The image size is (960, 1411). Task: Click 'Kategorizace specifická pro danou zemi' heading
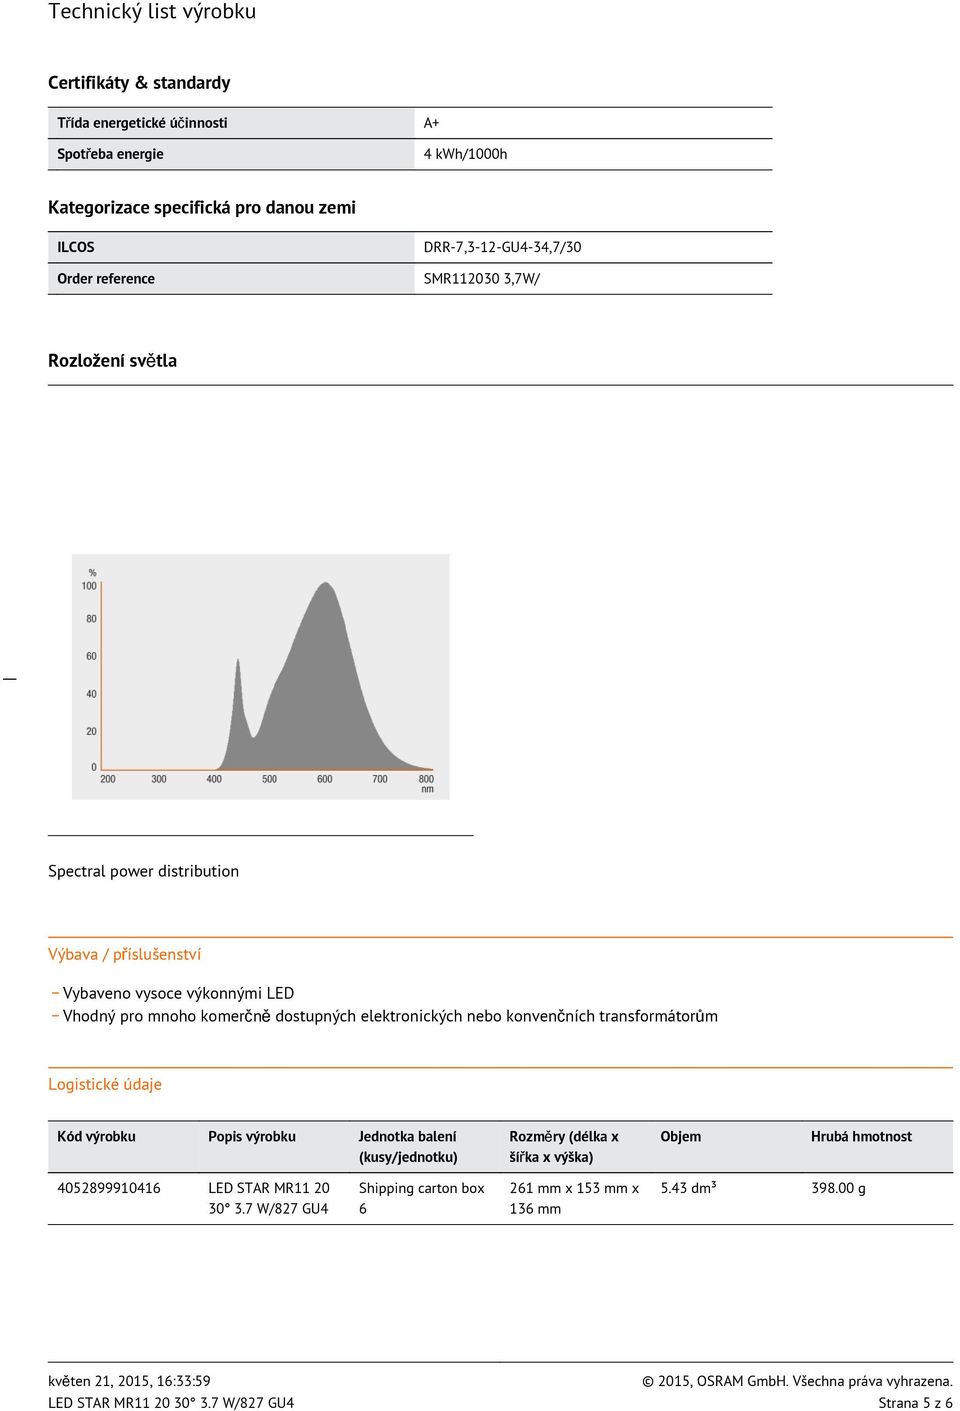(x=202, y=207)
